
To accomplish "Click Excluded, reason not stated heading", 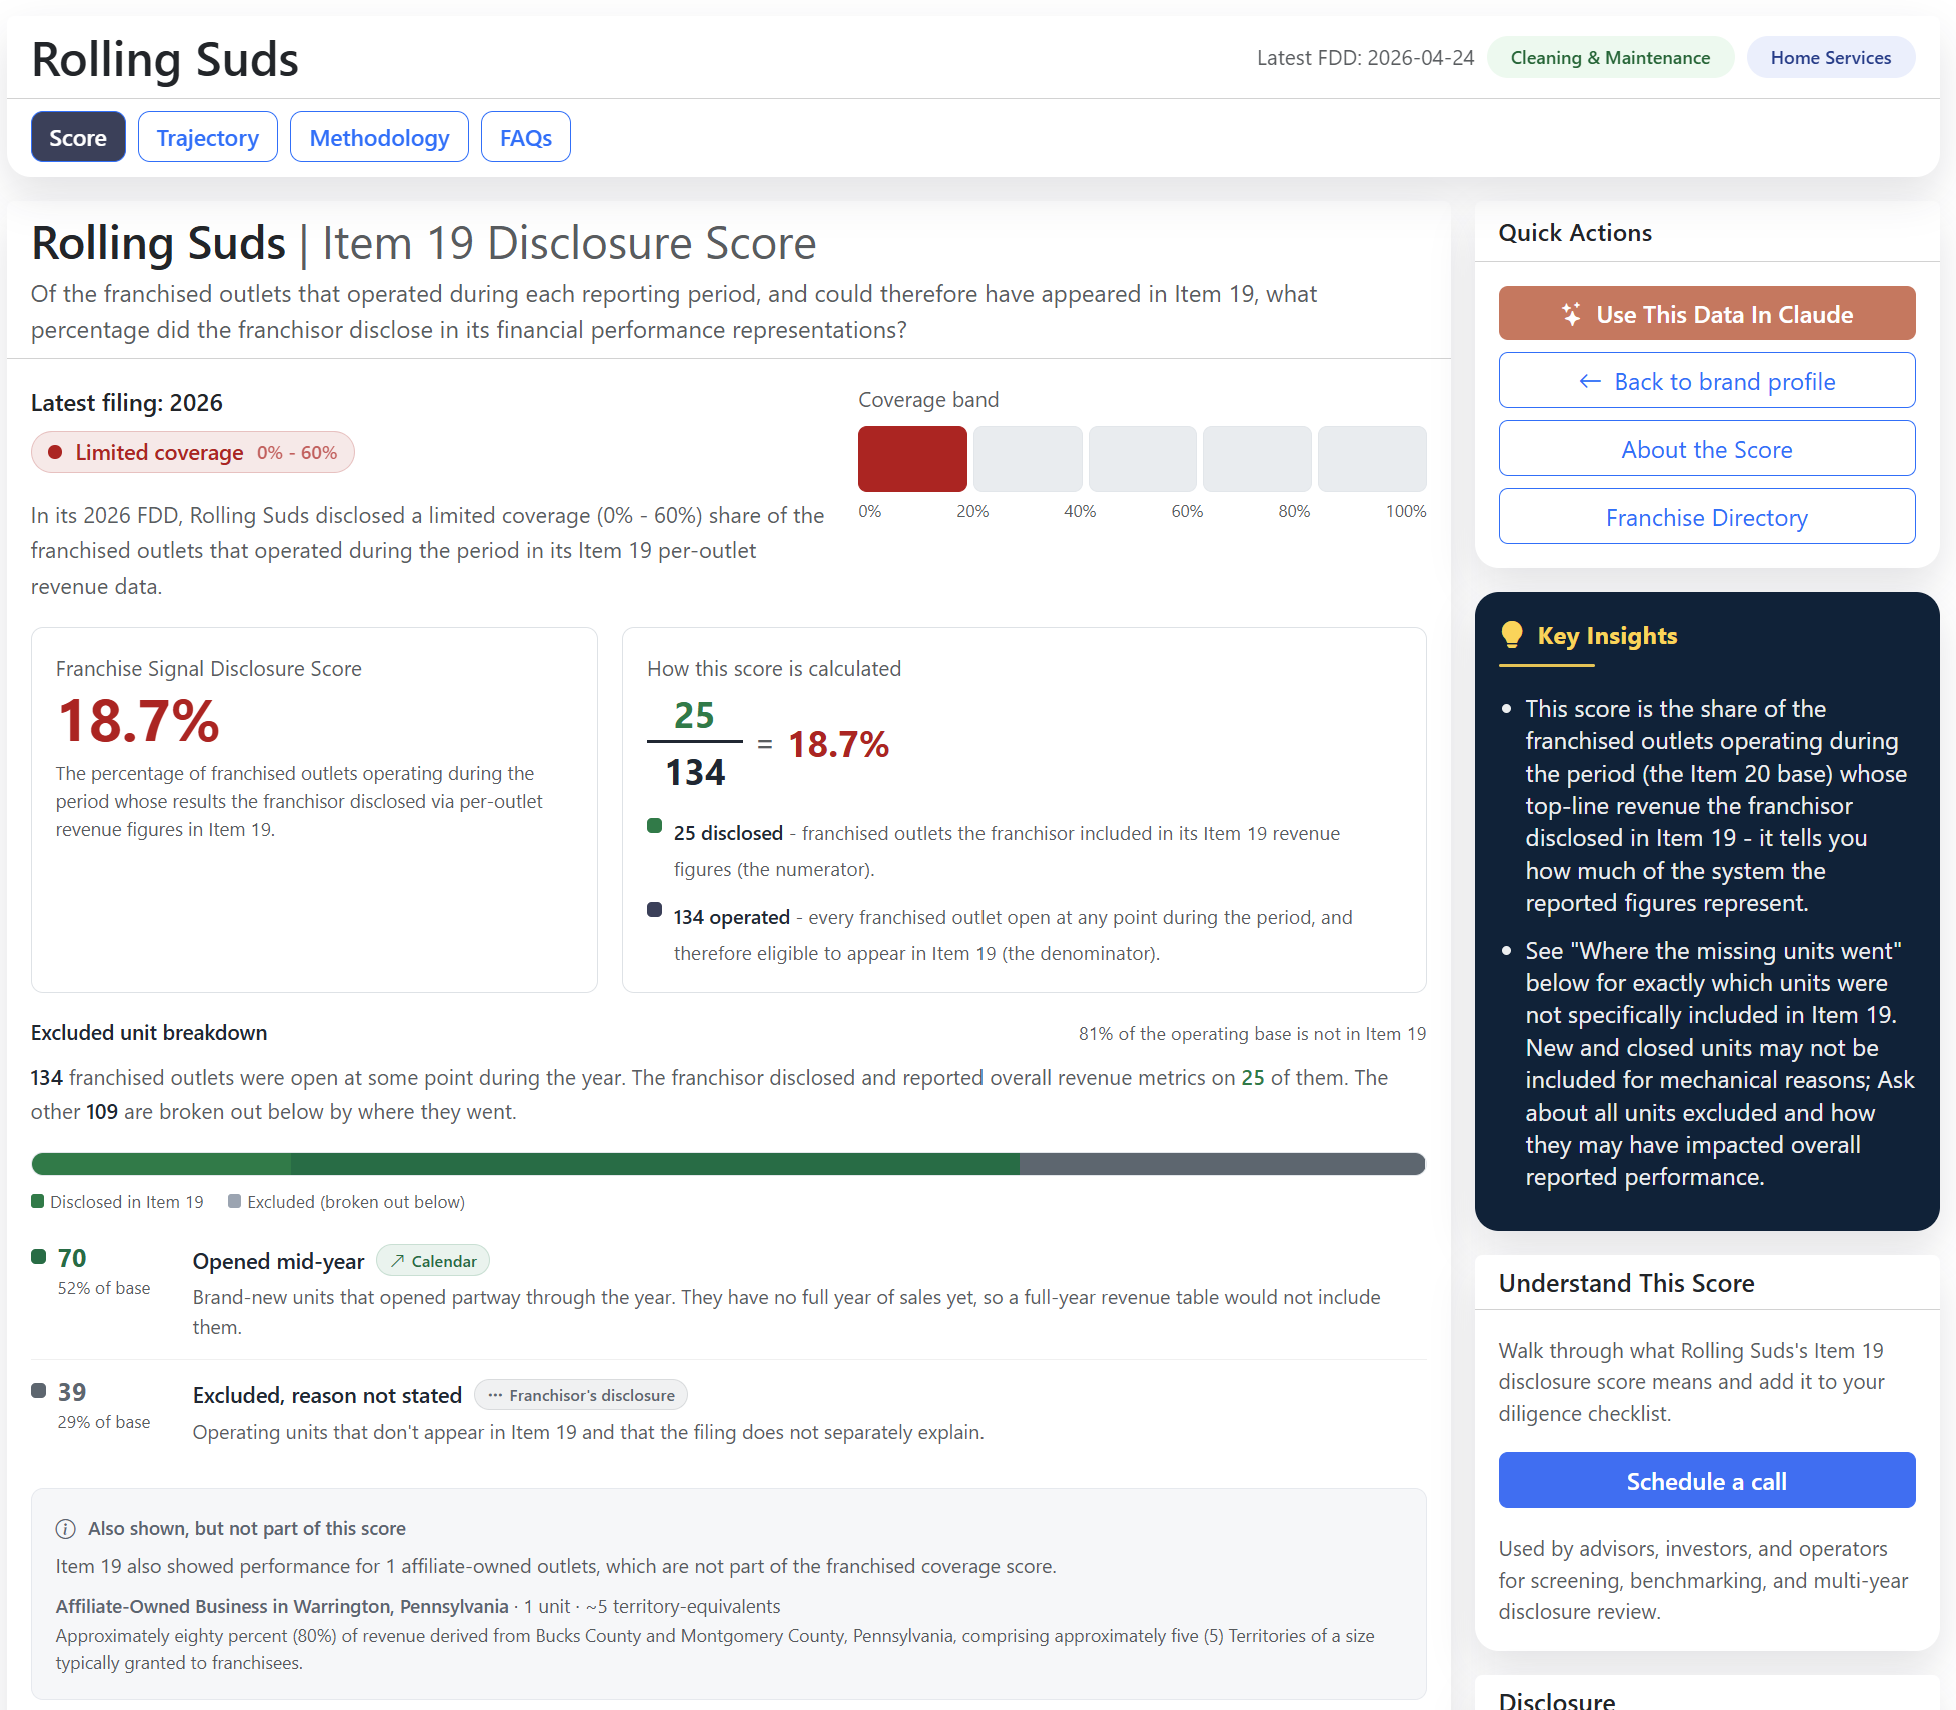I will click(327, 1394).
